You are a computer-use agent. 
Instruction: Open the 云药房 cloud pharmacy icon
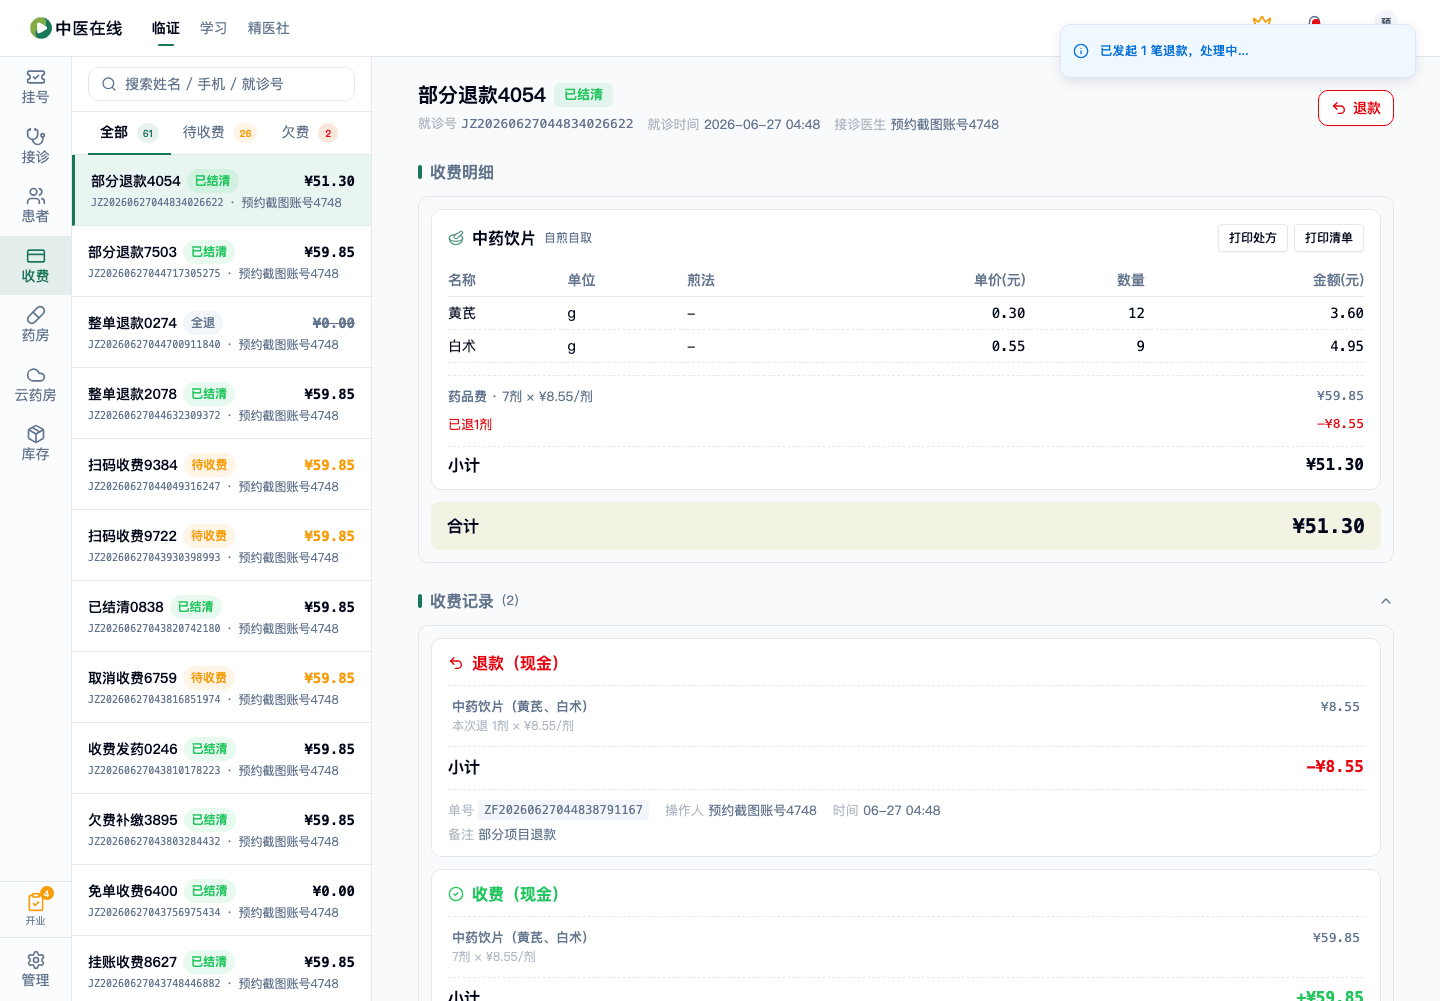35,384
